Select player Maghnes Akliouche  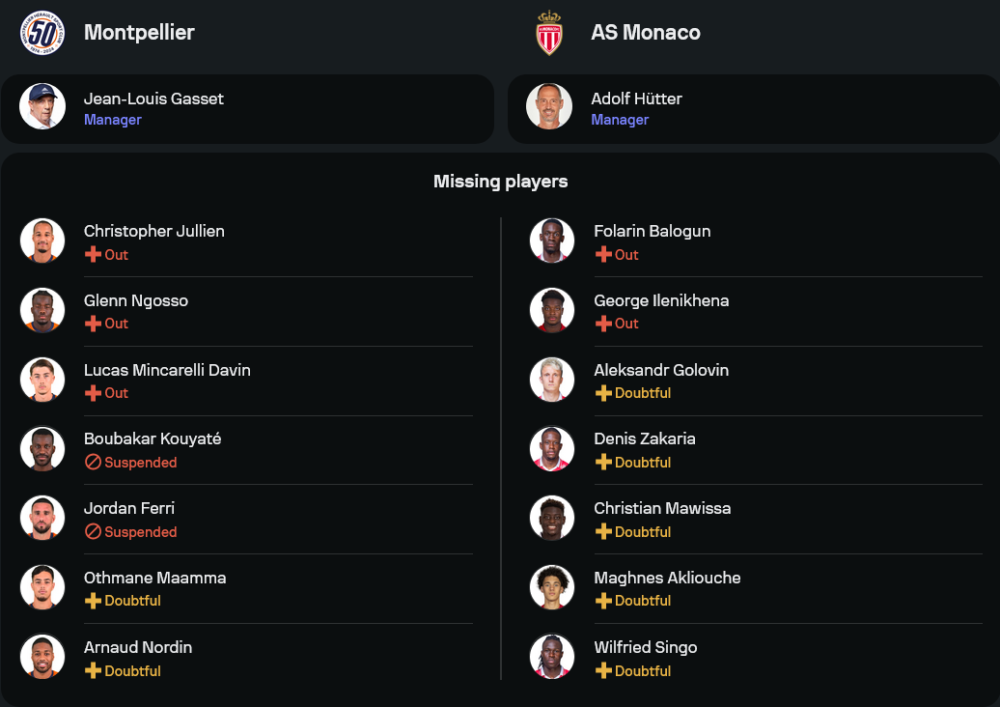pos(667,578)
